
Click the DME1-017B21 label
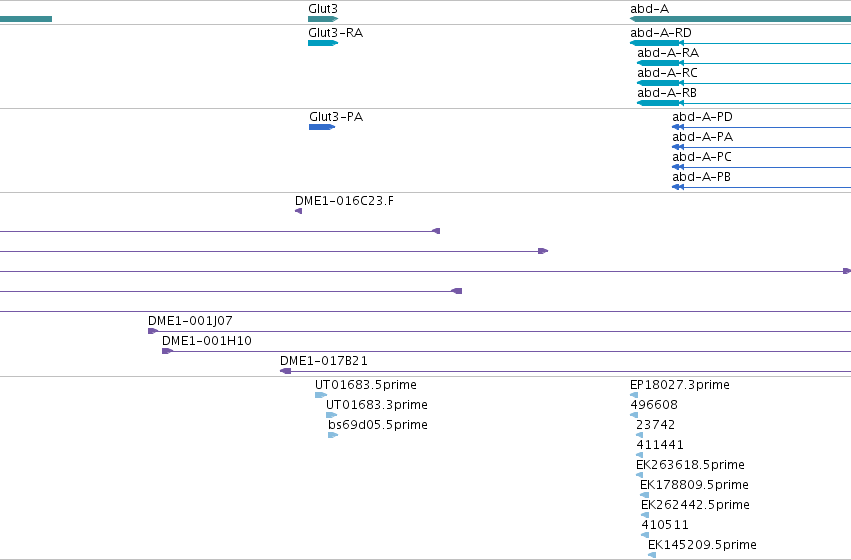click(x=323, y=361)
